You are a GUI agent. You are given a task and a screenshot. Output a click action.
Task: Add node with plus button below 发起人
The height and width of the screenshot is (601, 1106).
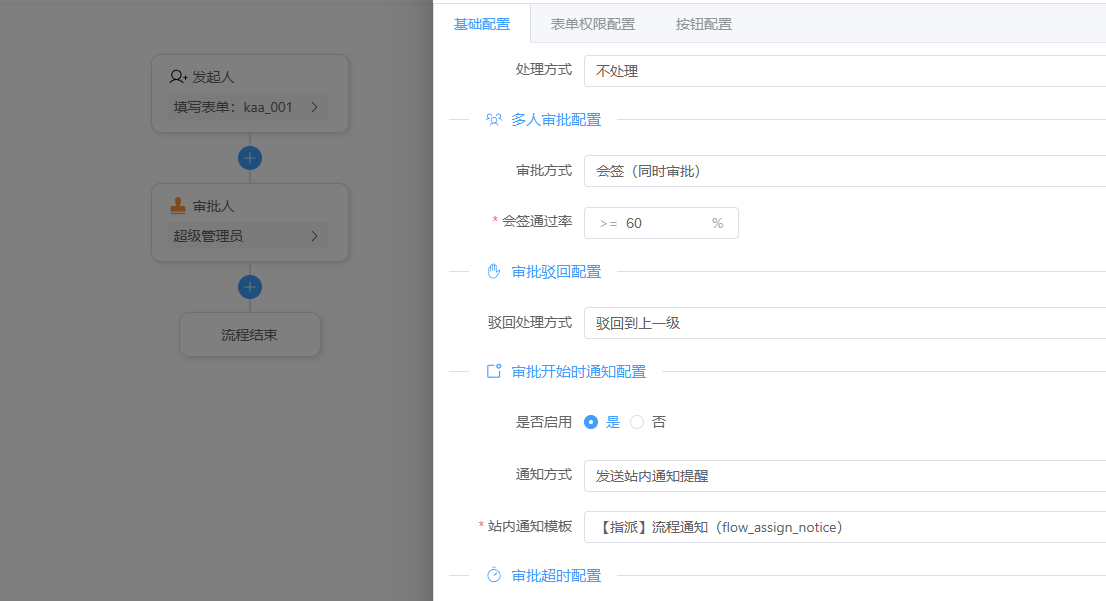tap(250, 158)
